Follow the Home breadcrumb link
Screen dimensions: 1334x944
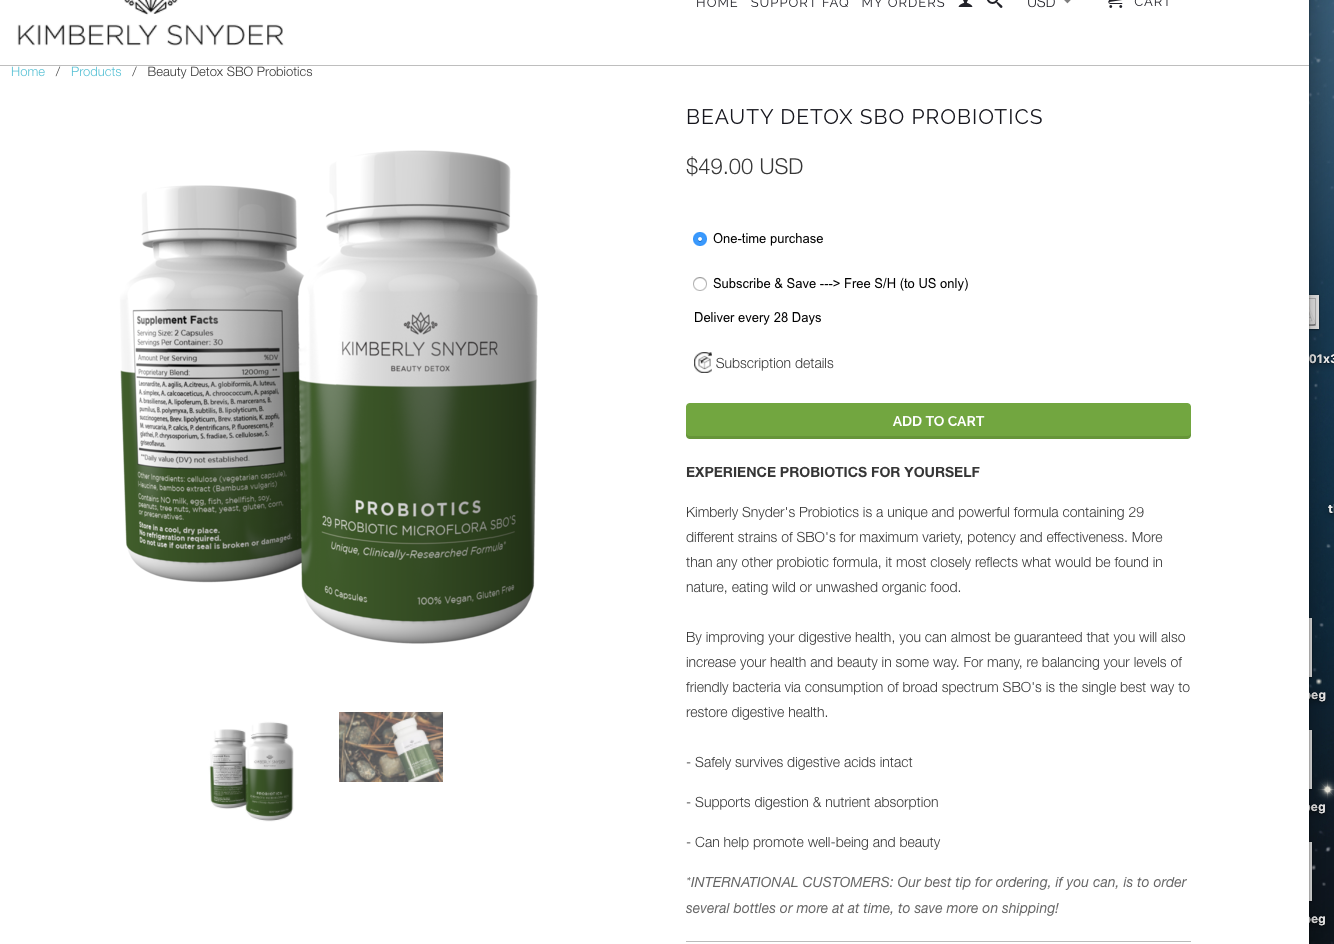coord(28,72)
